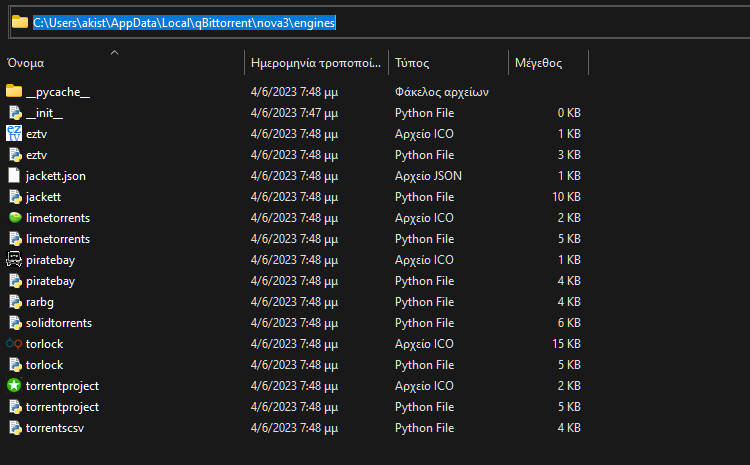Screen dimensions: 750x465
Task: Click the date cell of the solidtorrents row
Action: tap(294, 323)
